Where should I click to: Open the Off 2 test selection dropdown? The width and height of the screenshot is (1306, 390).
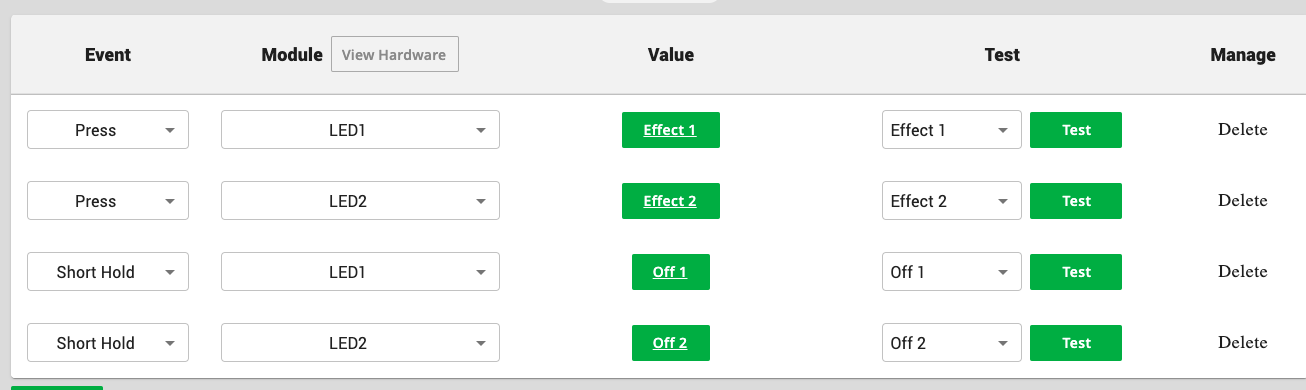952,343
